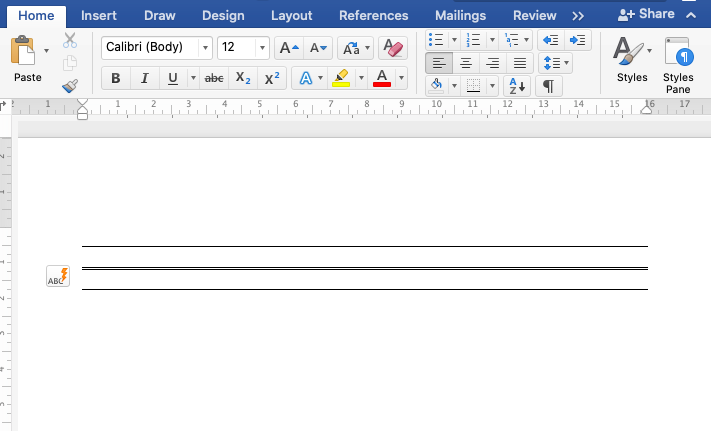The image size is (711, 431).
Task: Increase font size with grow icon
Action: (289, 48)
